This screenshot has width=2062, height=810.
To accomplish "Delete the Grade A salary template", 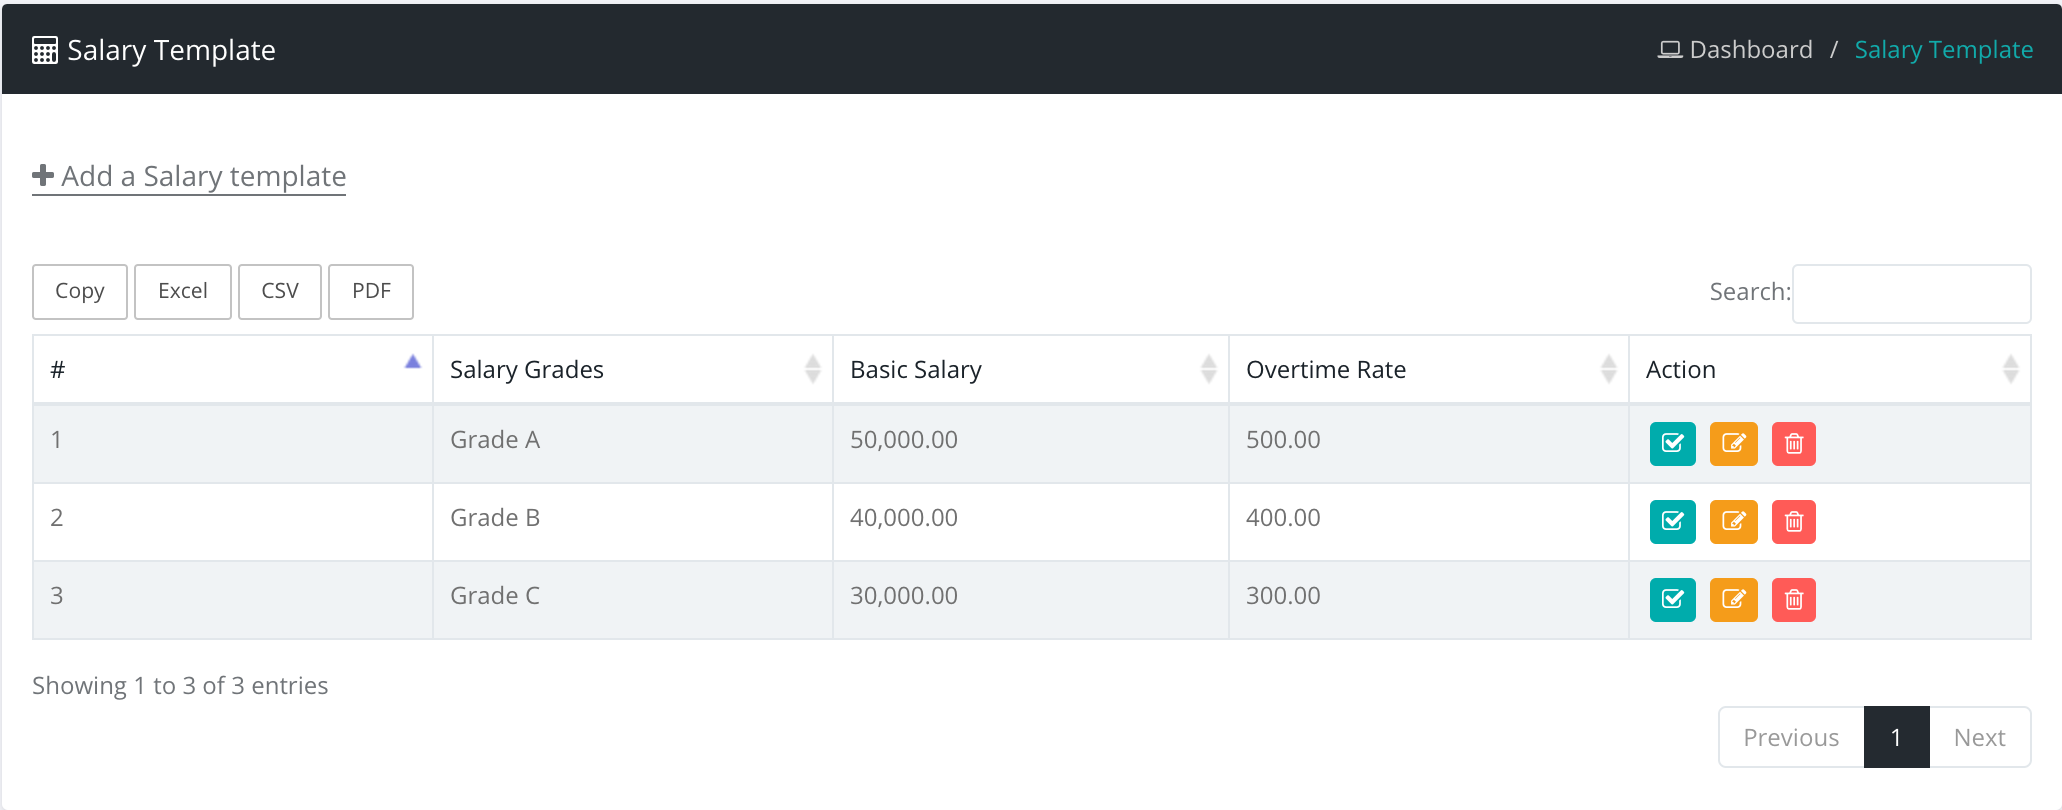I will [1793, 443].
